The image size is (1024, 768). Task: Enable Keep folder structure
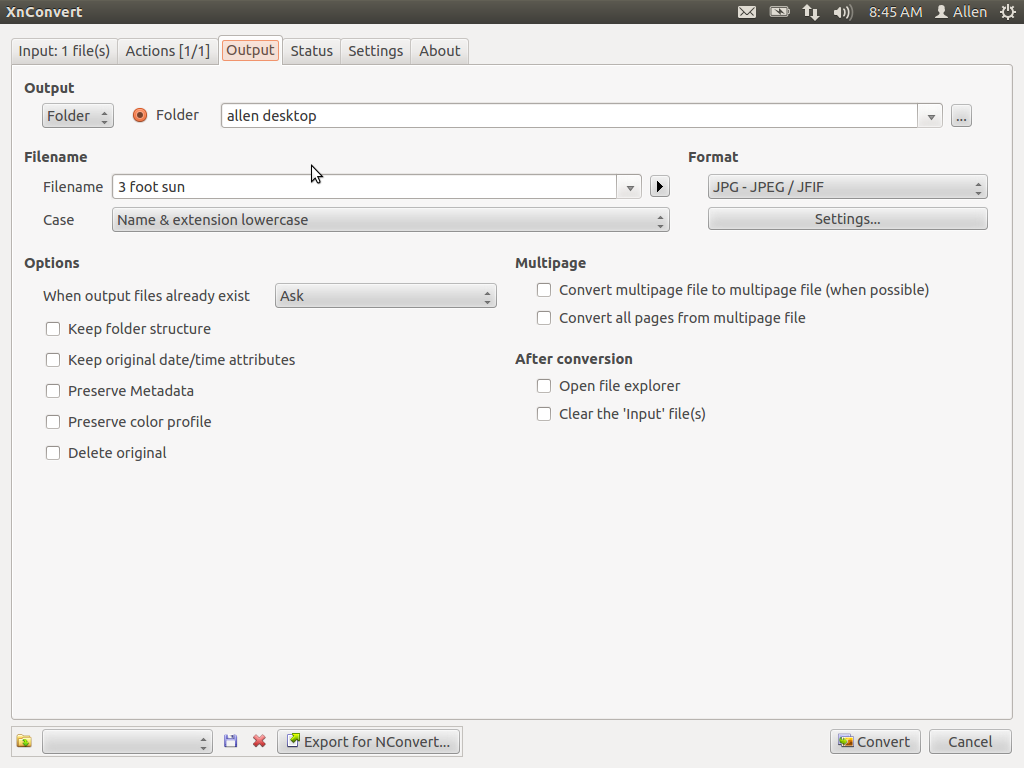(x=53, y=329)
